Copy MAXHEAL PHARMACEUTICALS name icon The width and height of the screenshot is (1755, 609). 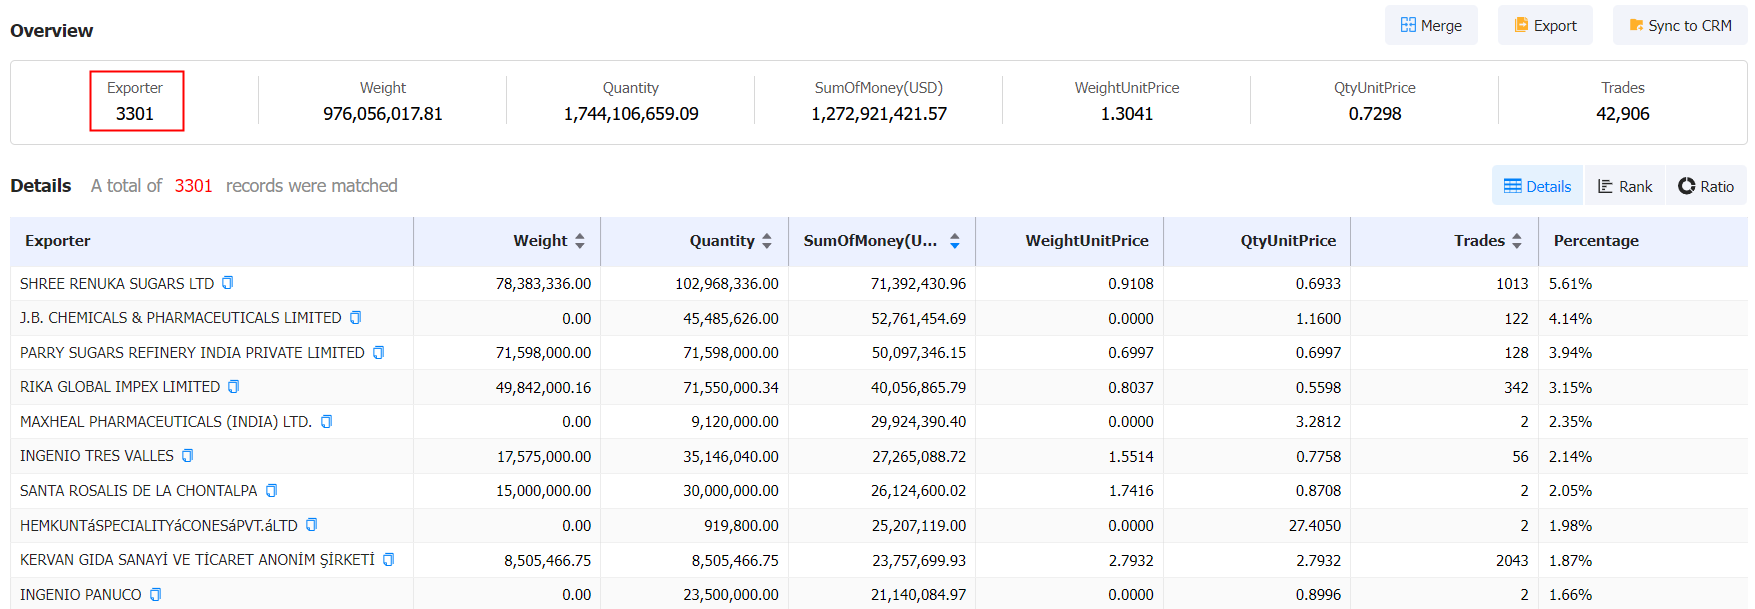tap(326, 422)
